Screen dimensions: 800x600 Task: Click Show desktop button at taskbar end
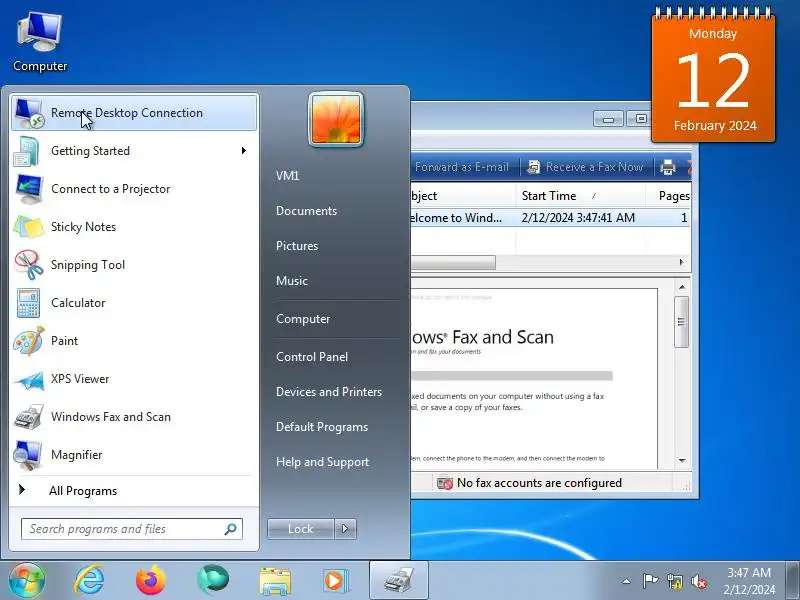[792, 580]
